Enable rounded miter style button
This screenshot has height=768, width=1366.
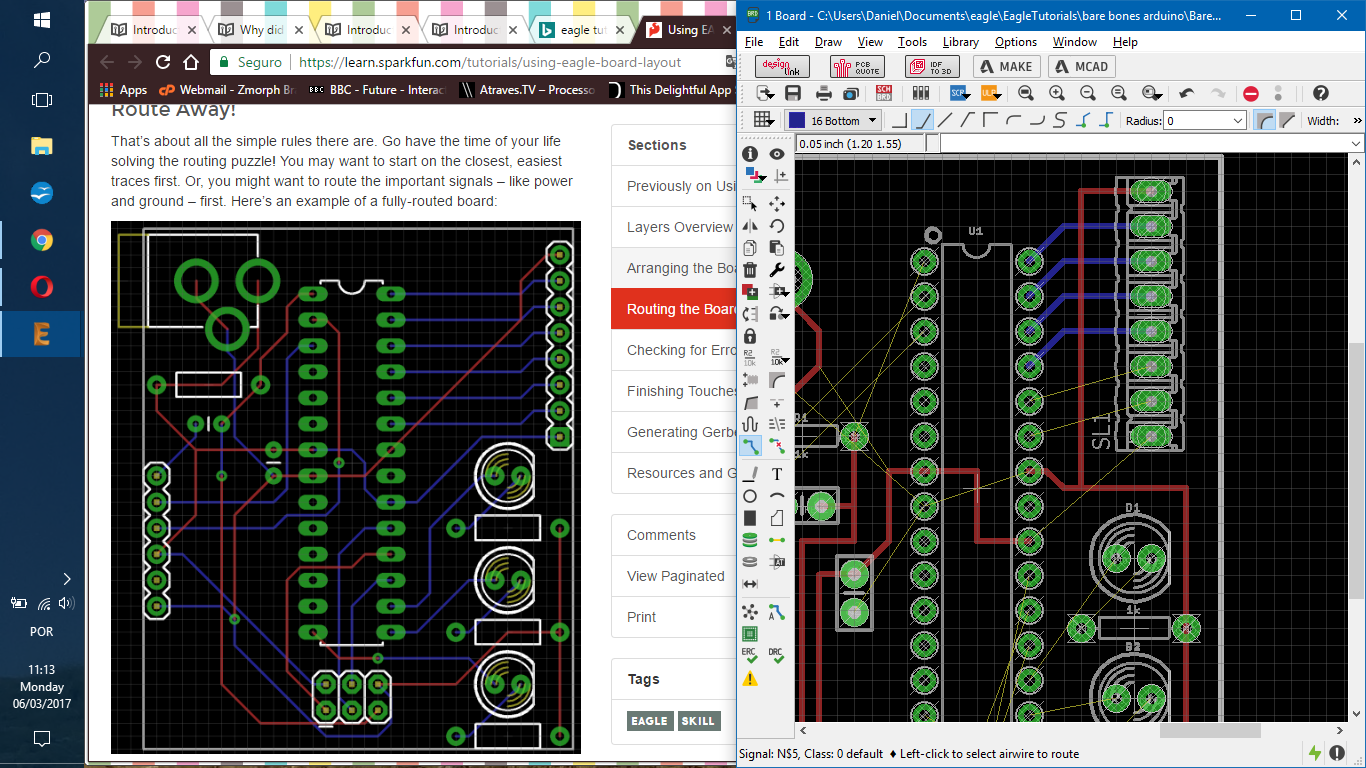pyautogui.click(x=1264, y=121)
